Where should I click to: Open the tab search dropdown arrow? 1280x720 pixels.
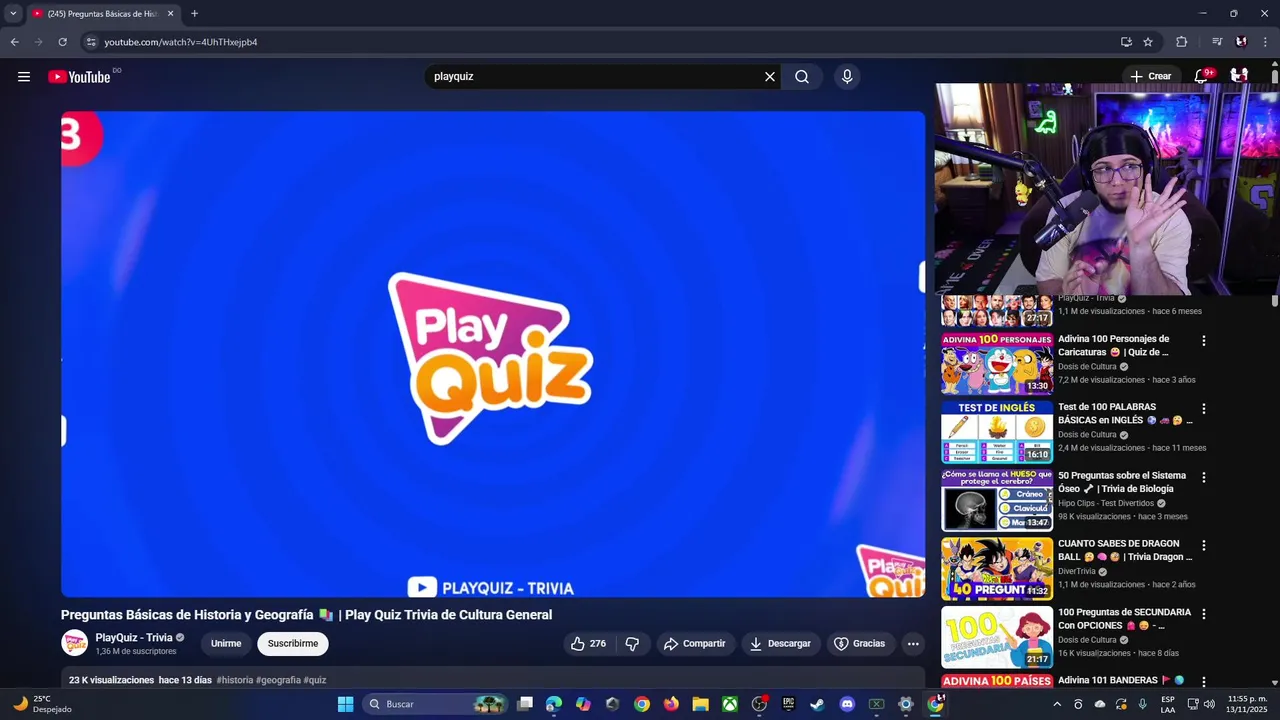click(13, 14)
